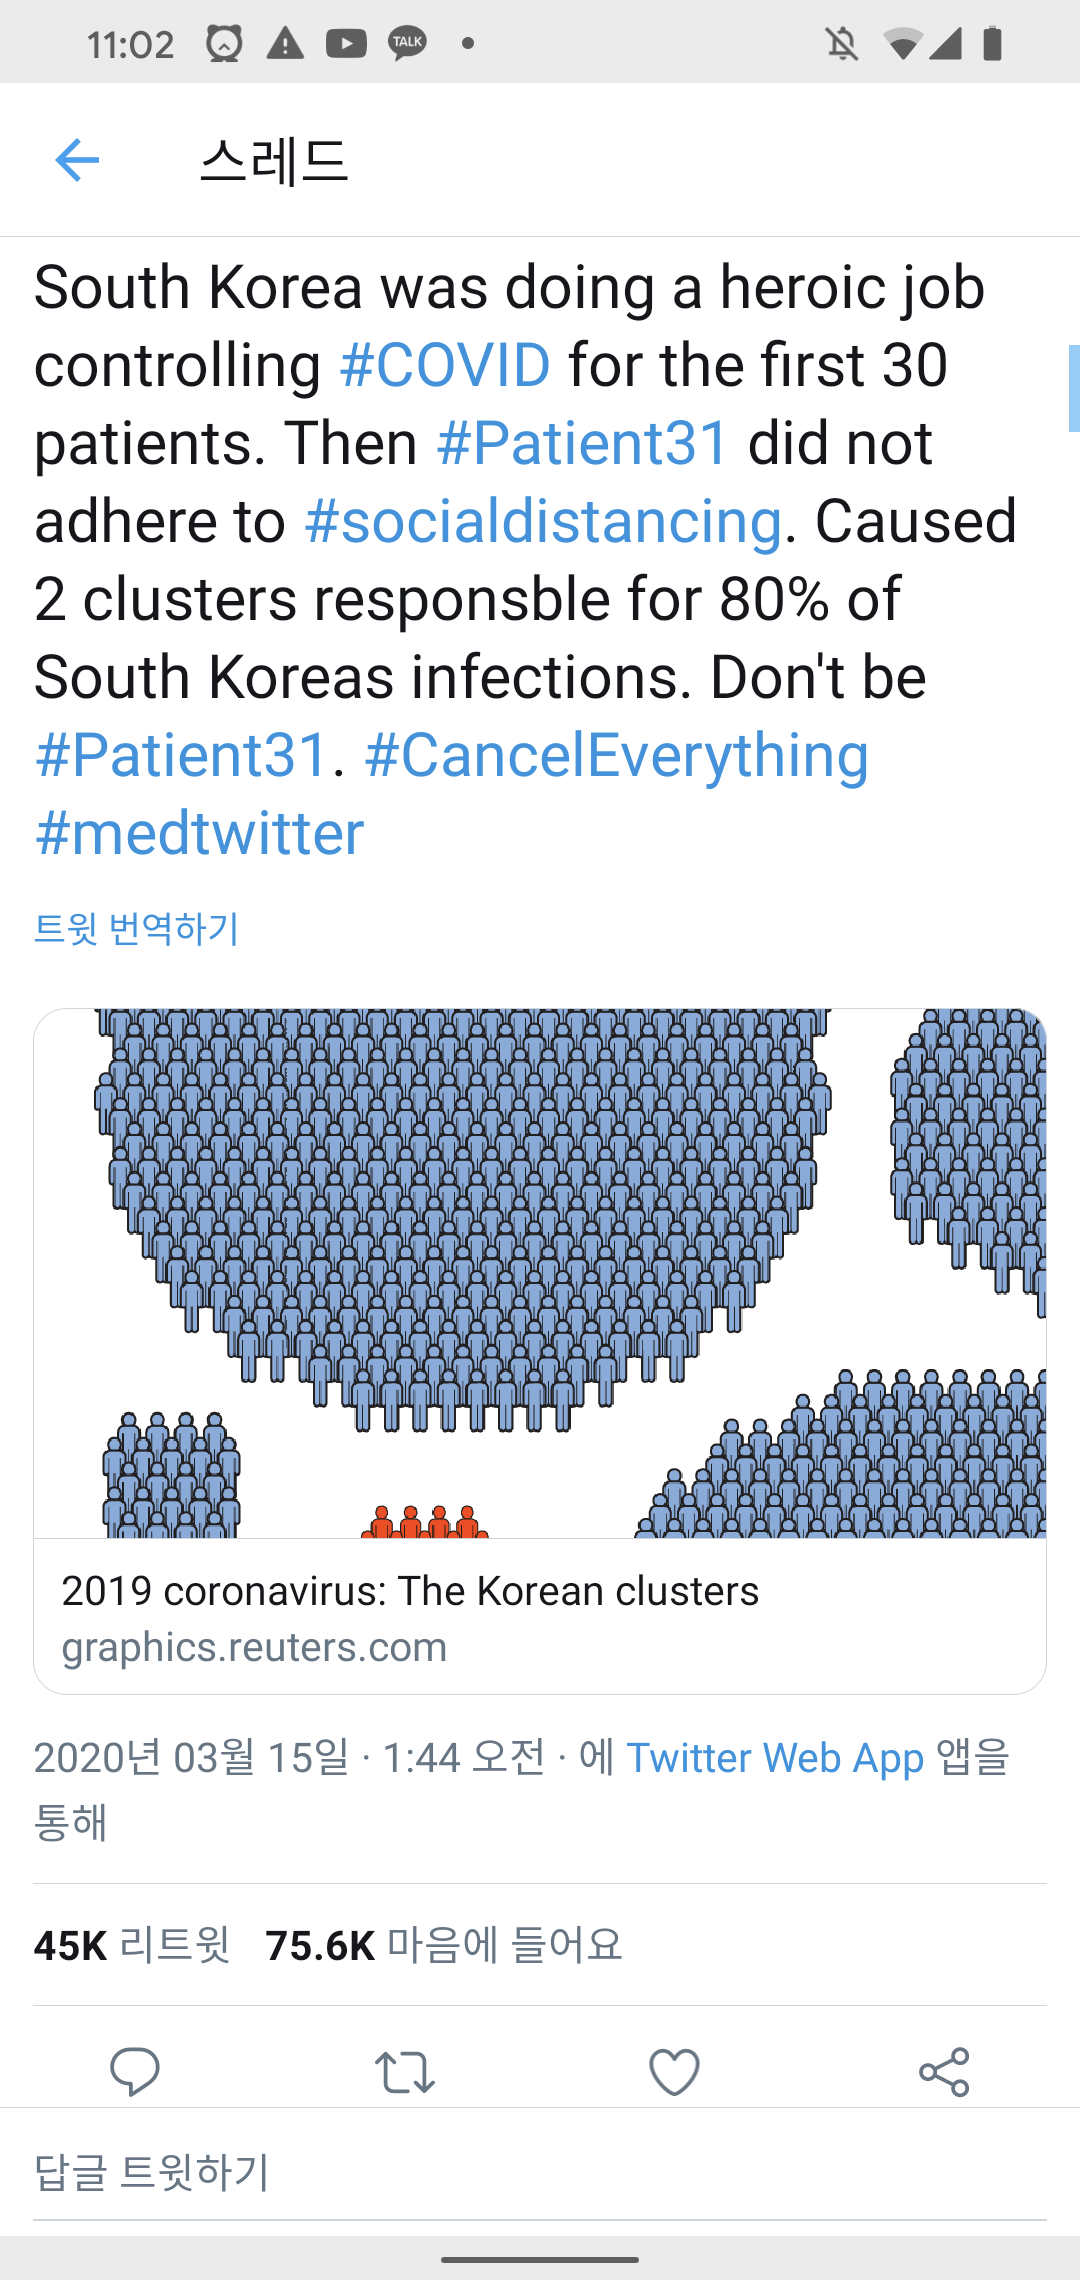Open the Korean clusters infographic image

(x=540, y=1272)
